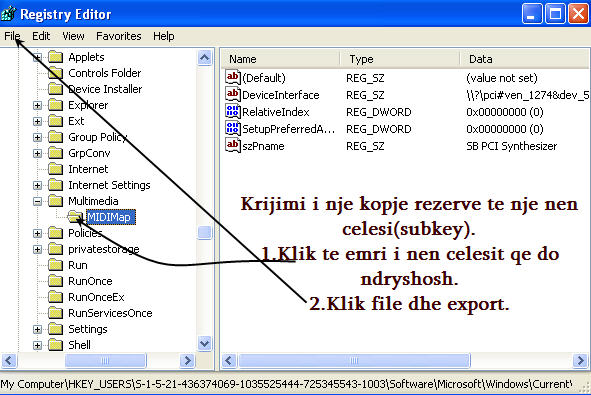Open the Edit menu
Viewport: 591px width, 395px height.
(x=41, y=36)
